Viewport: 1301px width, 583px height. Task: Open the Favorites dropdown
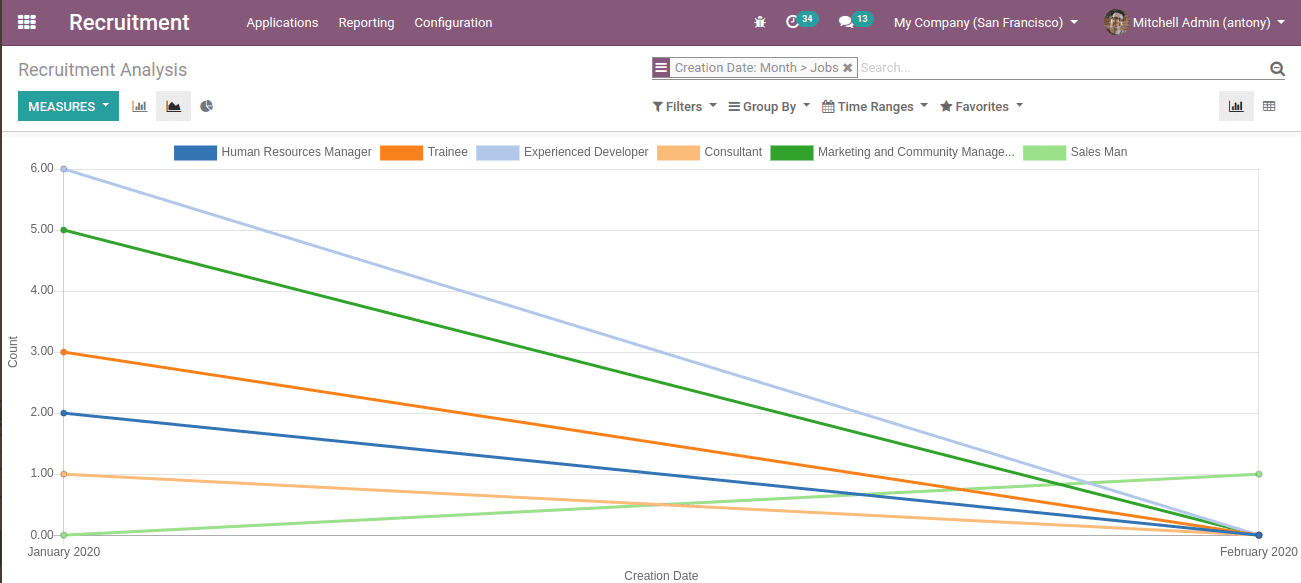point(982,106)
